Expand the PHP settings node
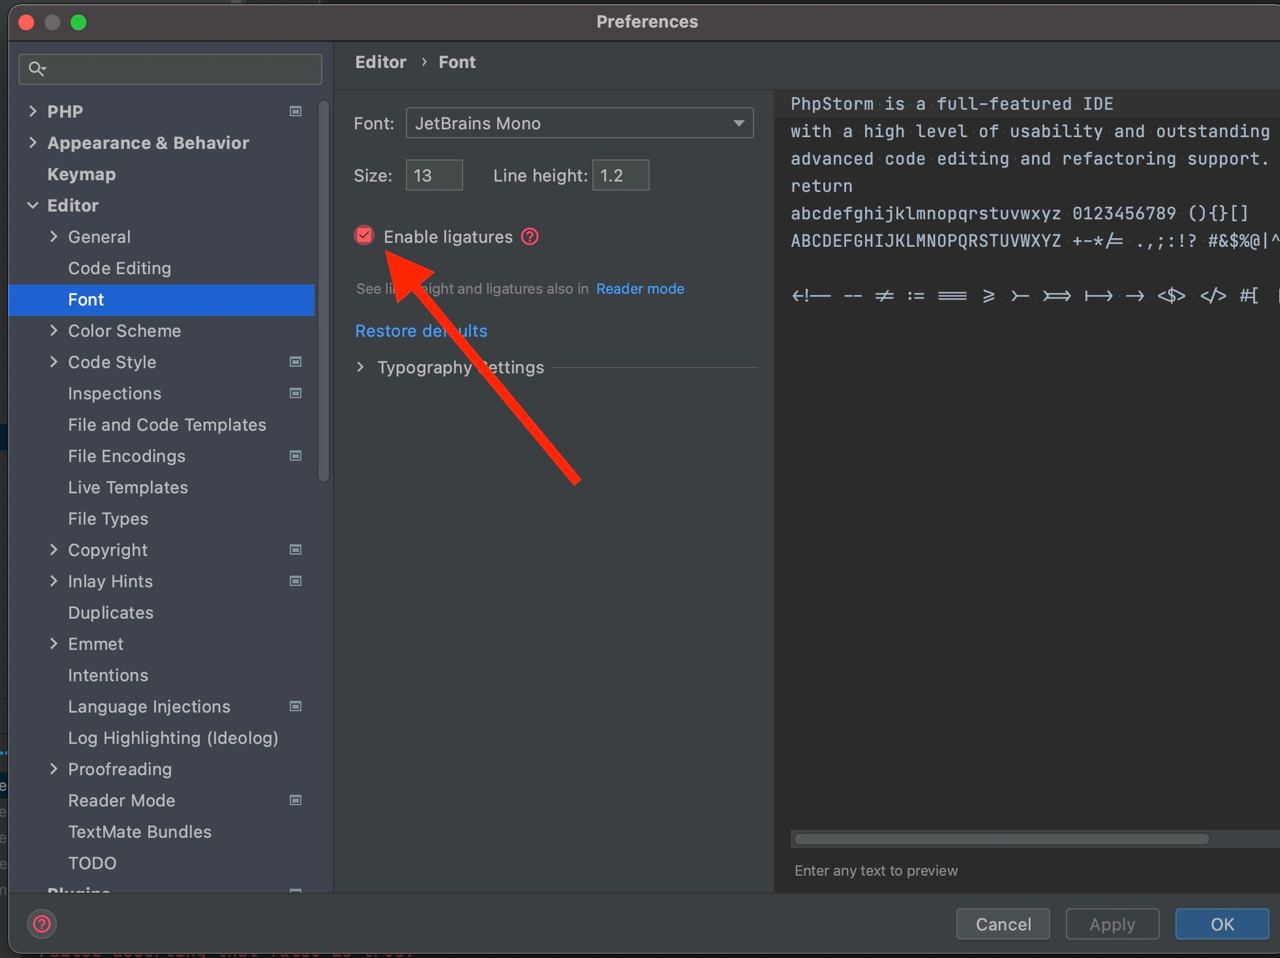This screenshot has height=958, width=1280. coord(33,111)
